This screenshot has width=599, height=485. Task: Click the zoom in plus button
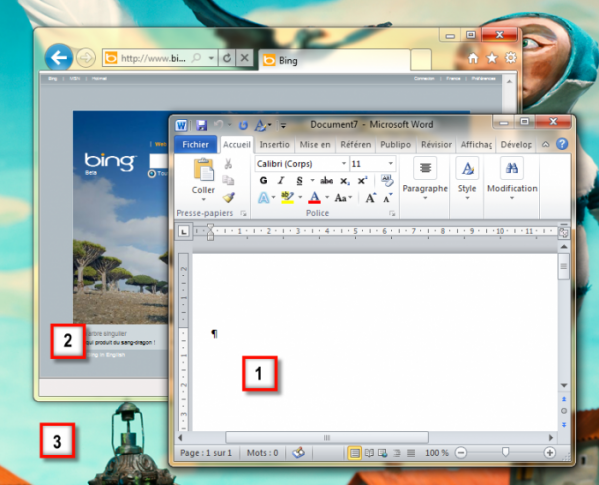549,453
